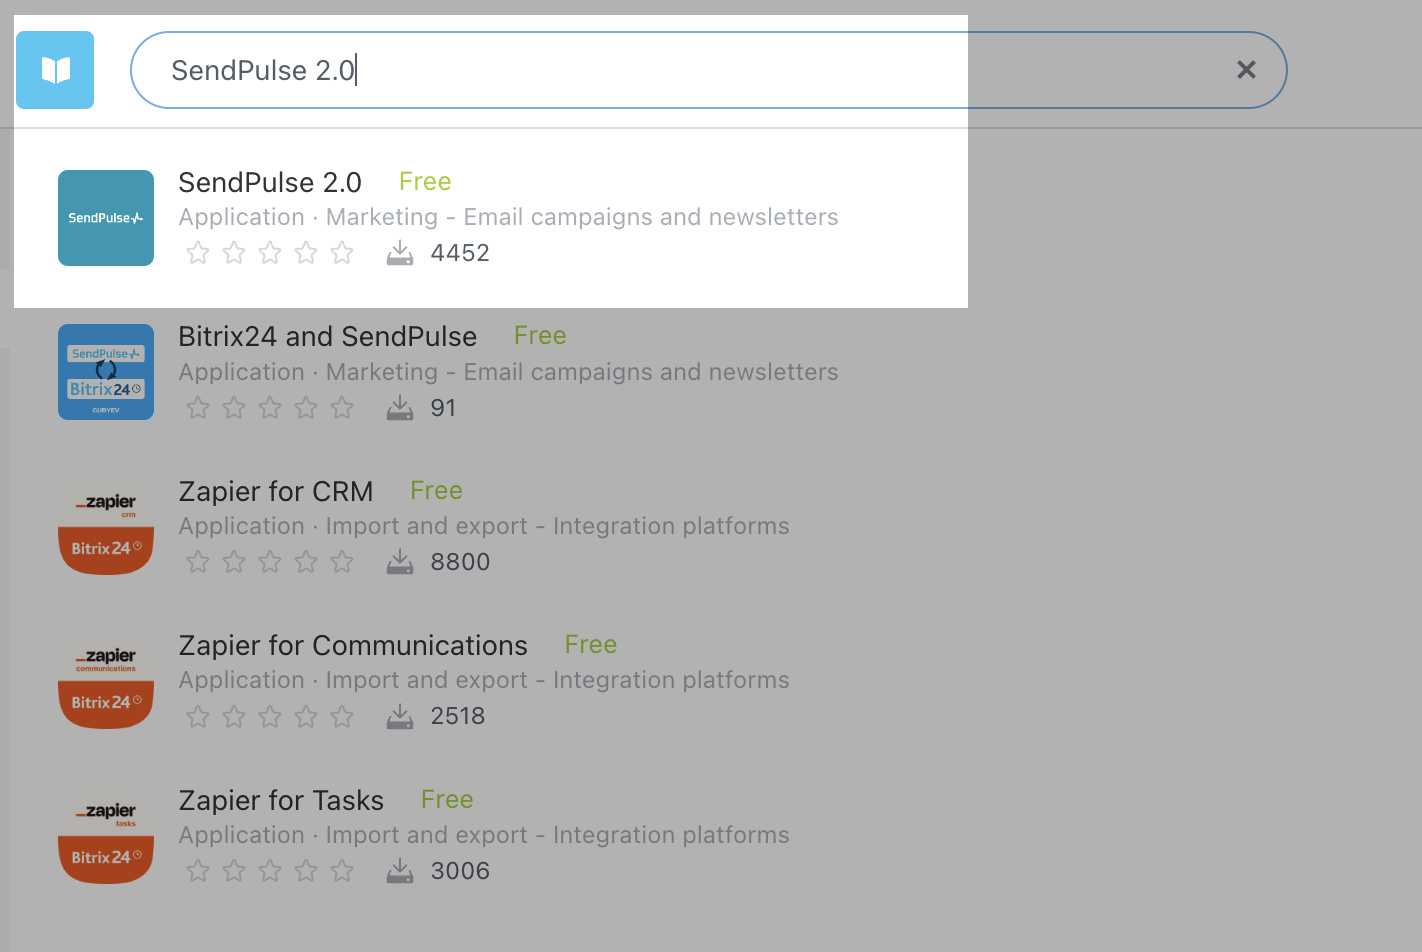Open the Bitrix24 and SendPulse title
This screenshot has width=1422, height=952.
point(327,336)
